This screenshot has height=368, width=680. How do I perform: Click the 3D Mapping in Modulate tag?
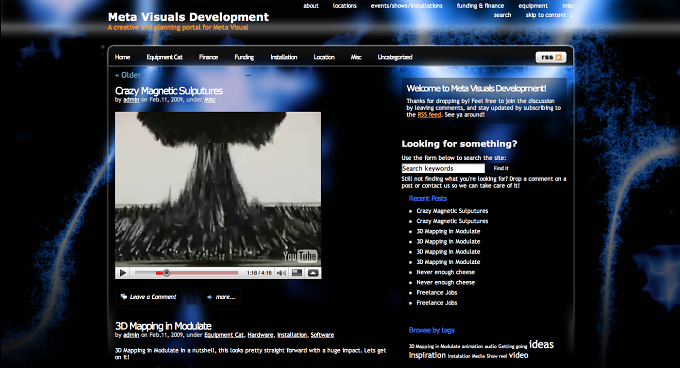coord(434,346)
